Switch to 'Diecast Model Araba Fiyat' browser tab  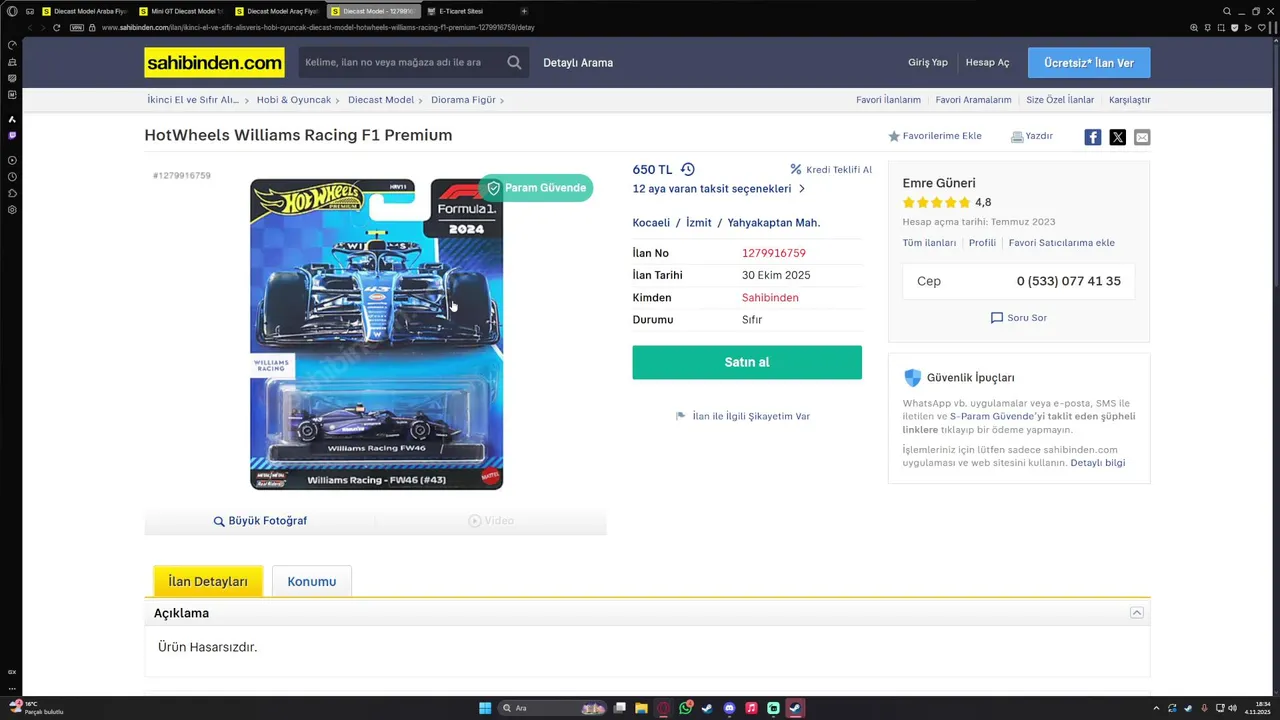84,11
